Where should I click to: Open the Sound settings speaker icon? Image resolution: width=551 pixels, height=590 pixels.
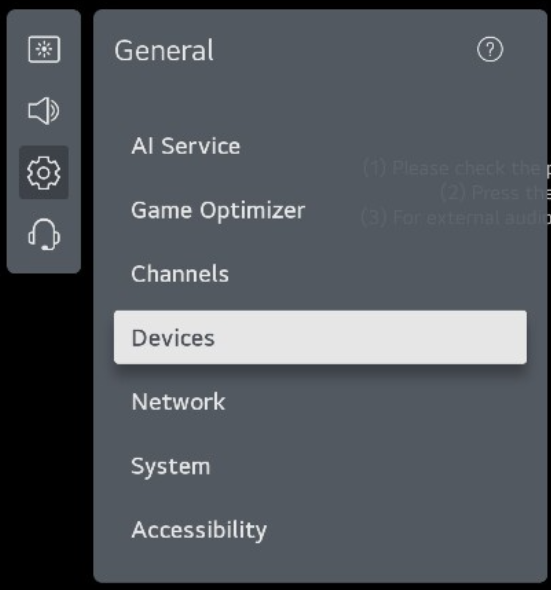pyautogui.click(x=44, y=111)
